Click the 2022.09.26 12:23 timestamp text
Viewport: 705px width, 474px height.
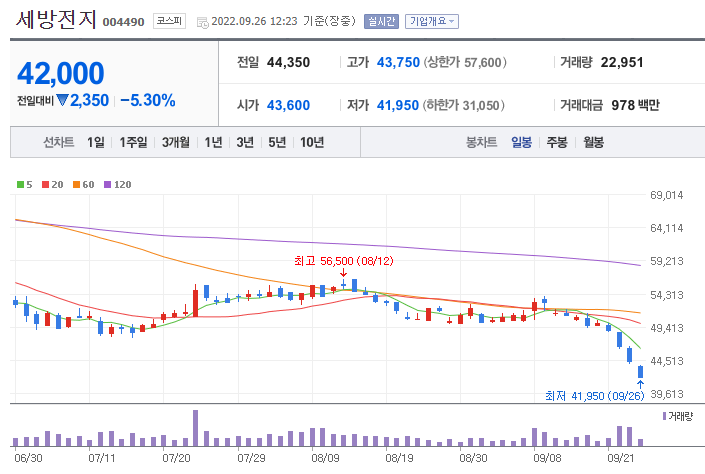(254, 21)
